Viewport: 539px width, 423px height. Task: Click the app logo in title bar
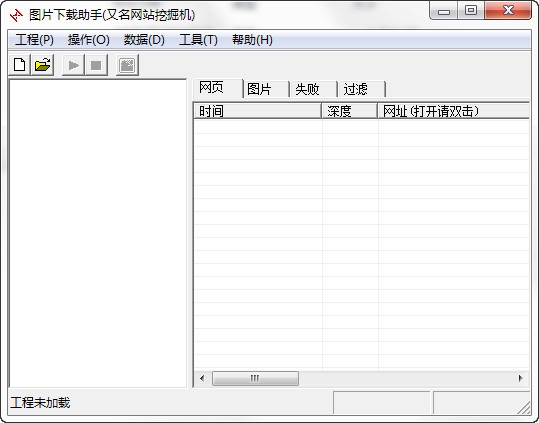(16, 15)
